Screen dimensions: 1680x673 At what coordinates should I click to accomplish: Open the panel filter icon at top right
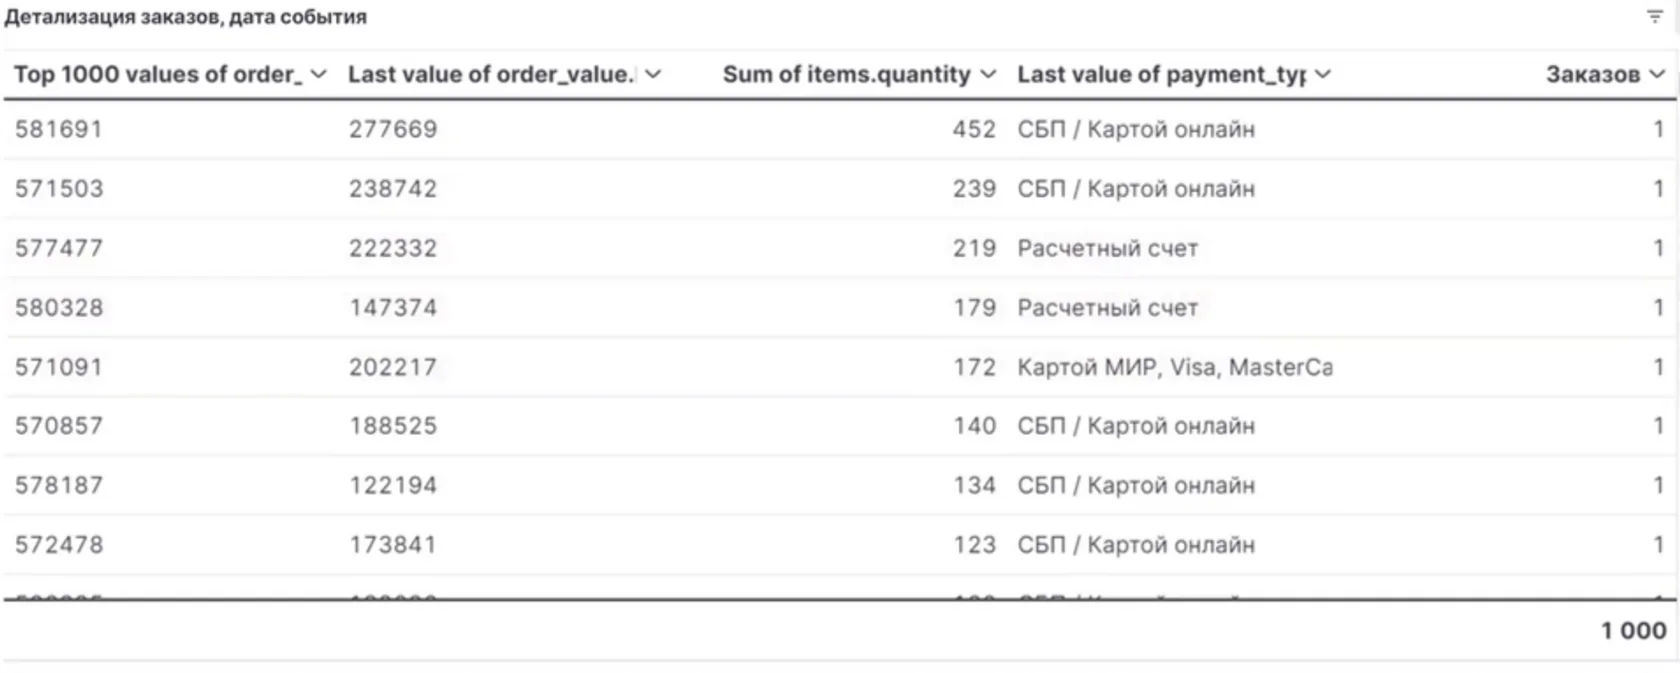point(1655,17)
